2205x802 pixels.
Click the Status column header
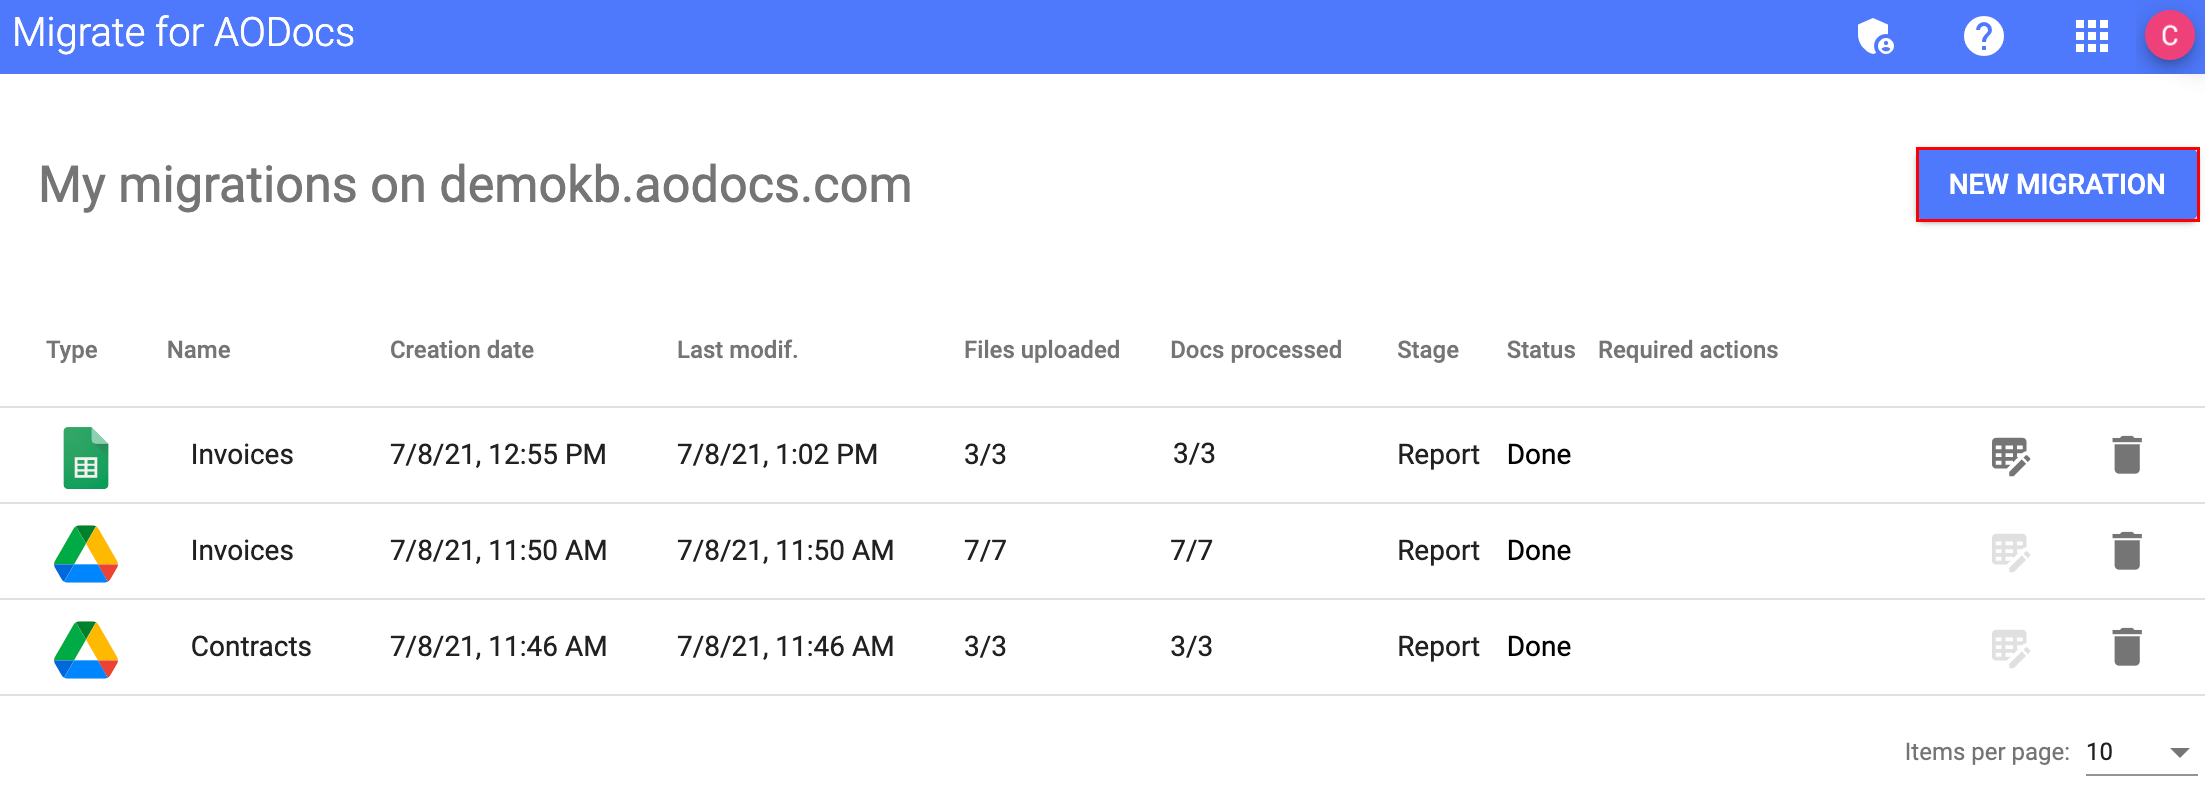(1540, 350)
